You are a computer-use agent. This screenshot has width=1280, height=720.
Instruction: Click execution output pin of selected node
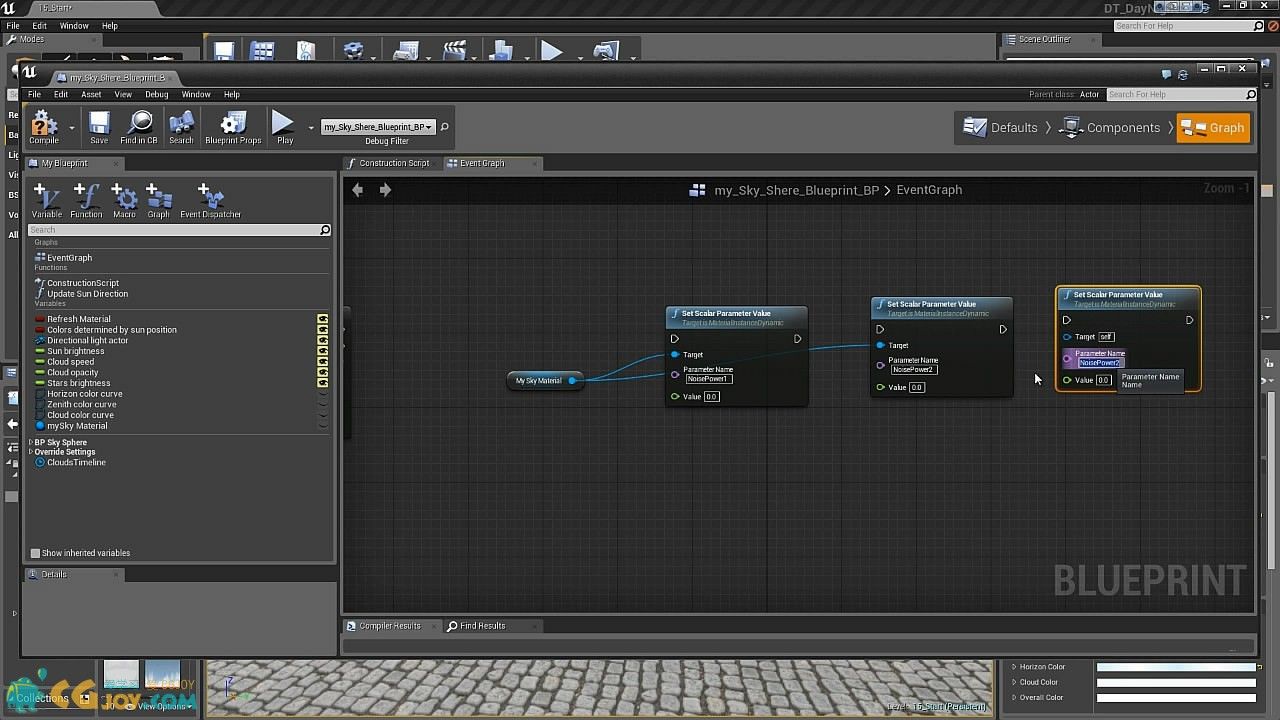[x=1189, y=320]
